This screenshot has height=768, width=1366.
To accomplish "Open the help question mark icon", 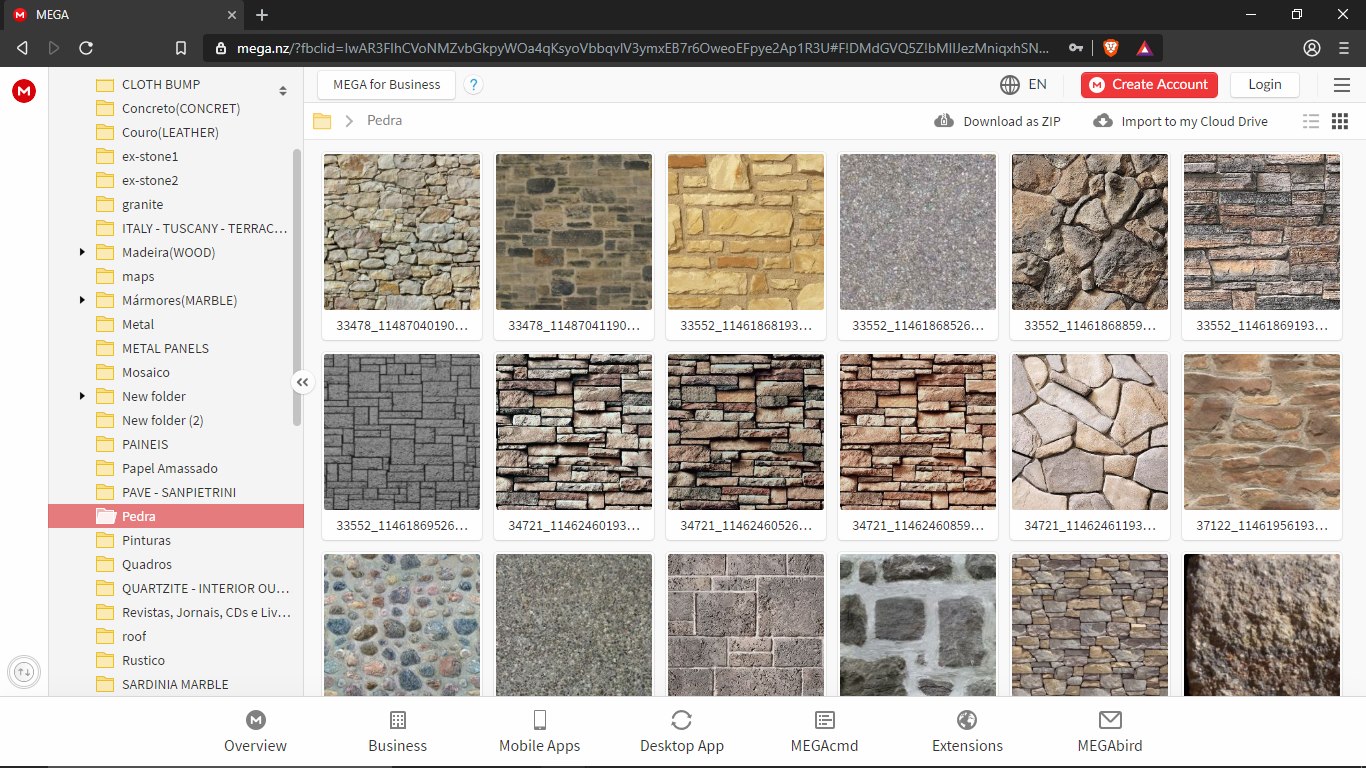I will click(x=473, y=85).
